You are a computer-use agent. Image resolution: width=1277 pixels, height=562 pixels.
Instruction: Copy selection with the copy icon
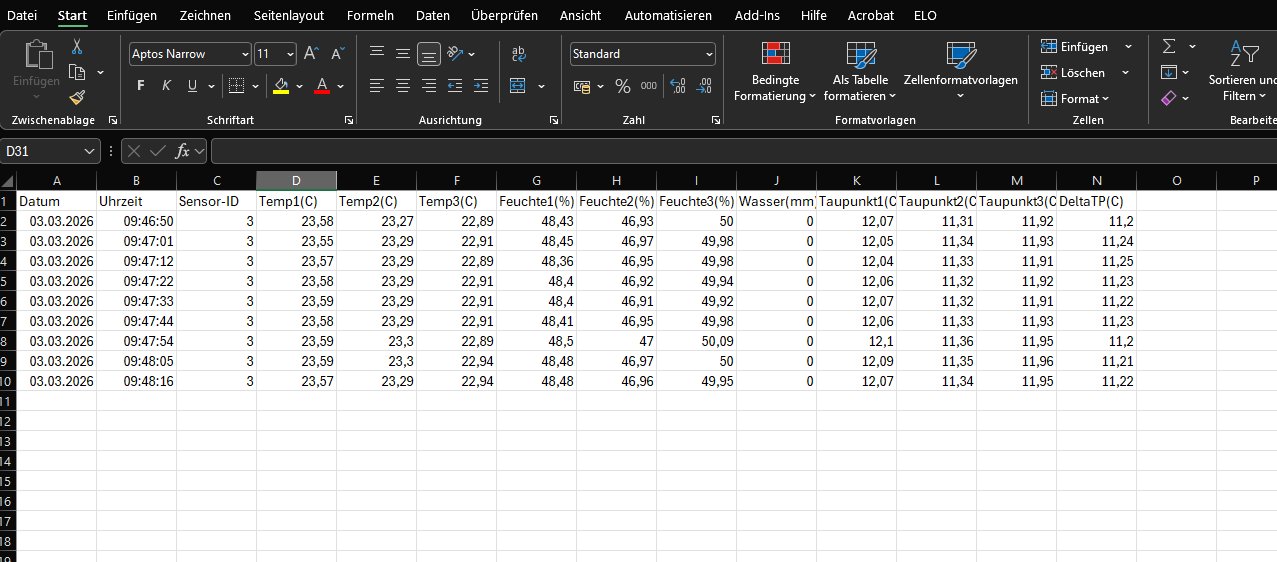(77, 72)
